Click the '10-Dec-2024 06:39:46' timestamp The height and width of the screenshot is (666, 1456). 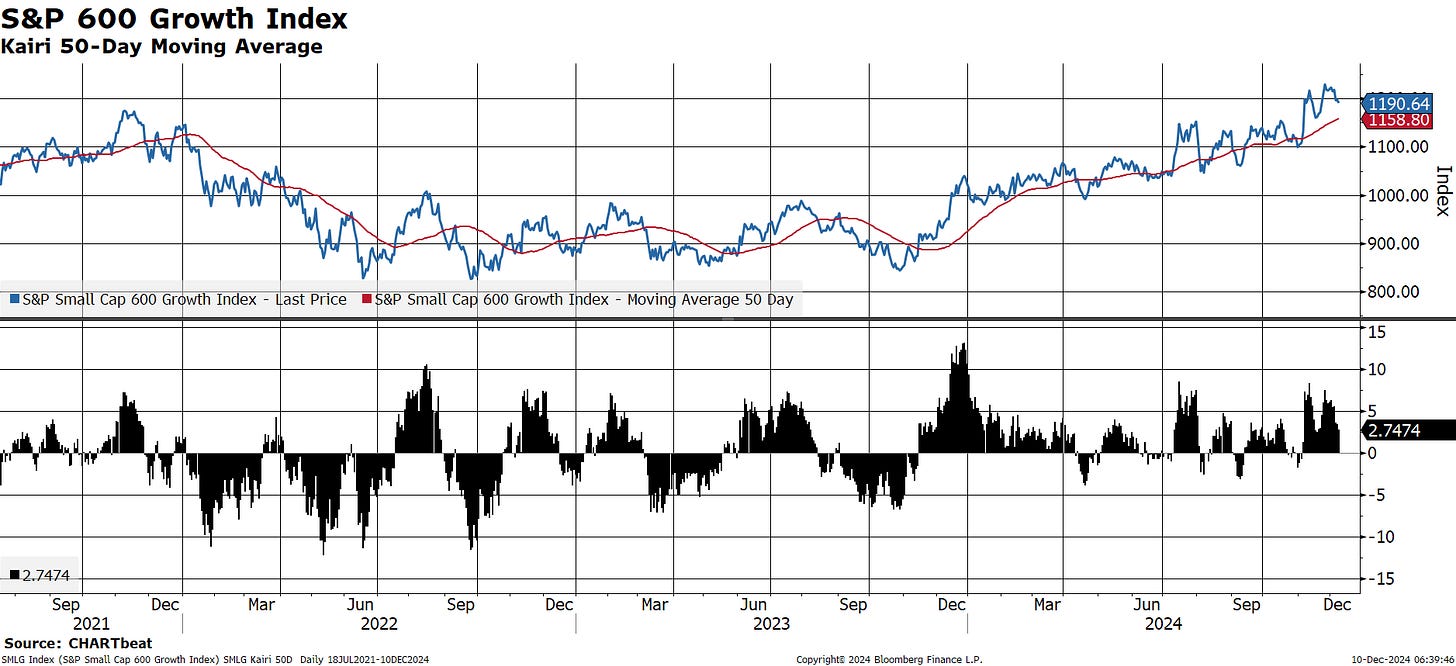tap(1401, 659)
